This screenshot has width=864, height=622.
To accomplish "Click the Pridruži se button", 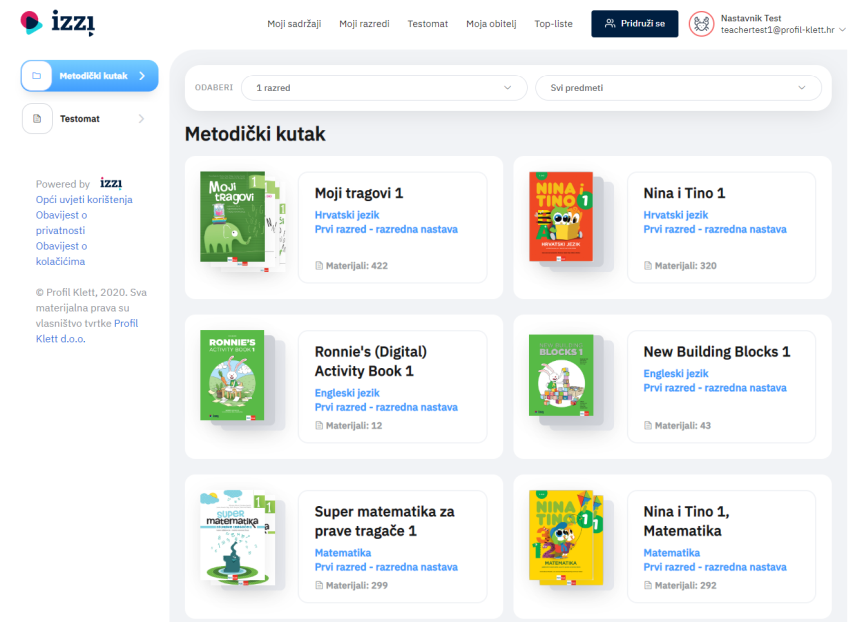I will point(635,24).
